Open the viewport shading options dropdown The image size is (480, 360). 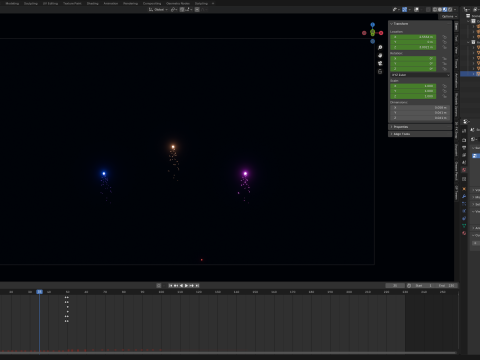tap(455, 9)
